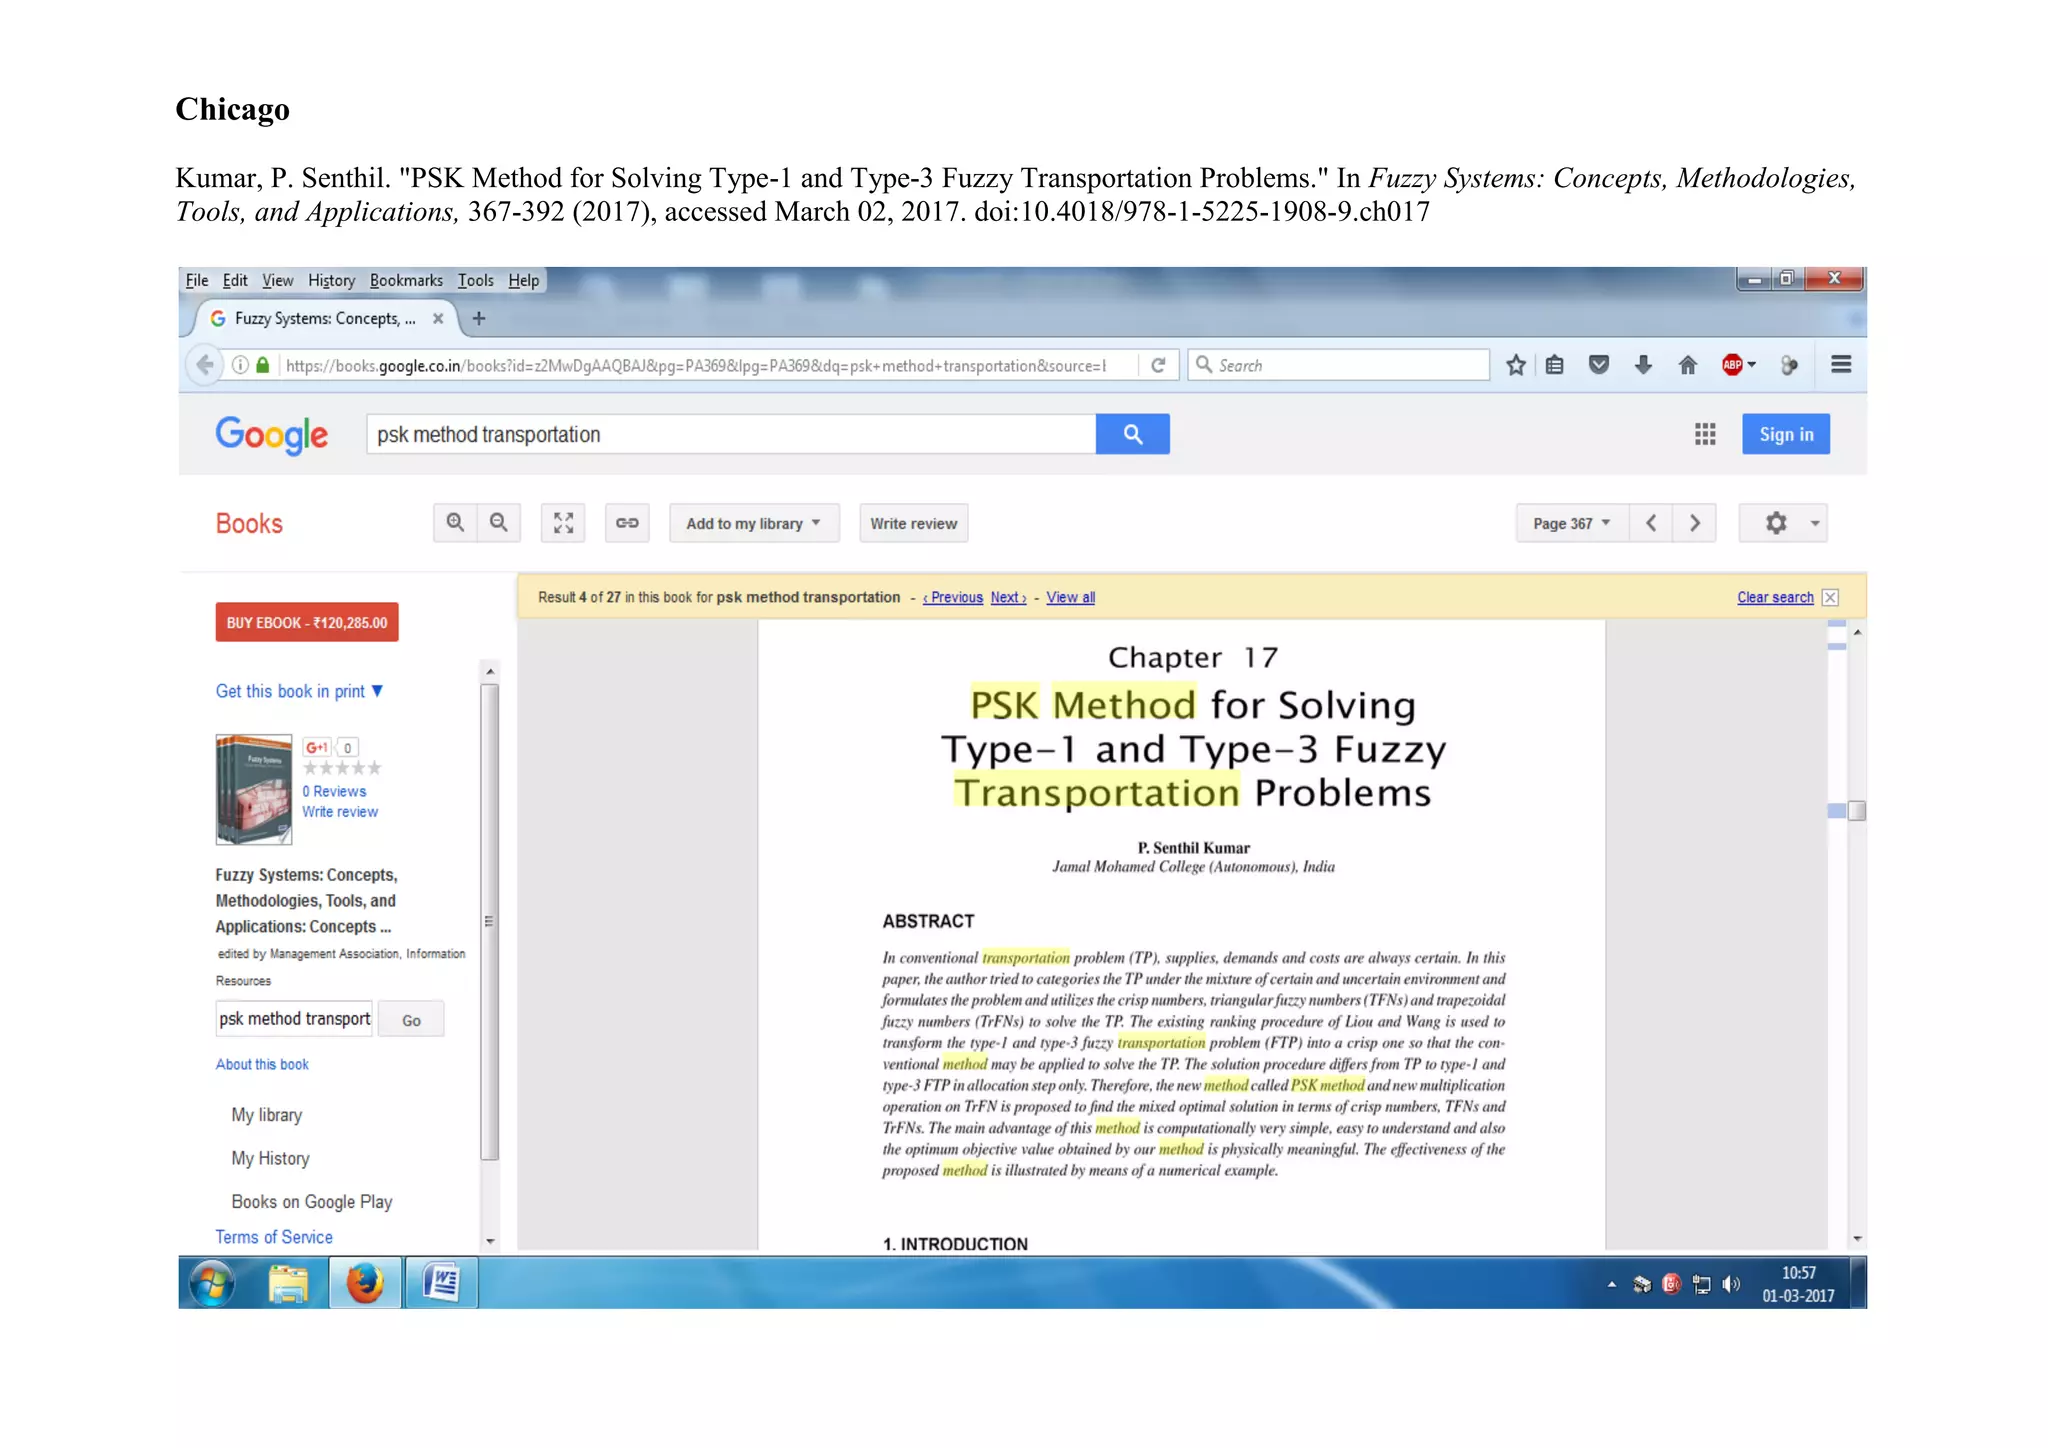Click the blue Google search magnifier button
Image resolution: width=2048 pixels, height=1448 pixels.
1132,434
